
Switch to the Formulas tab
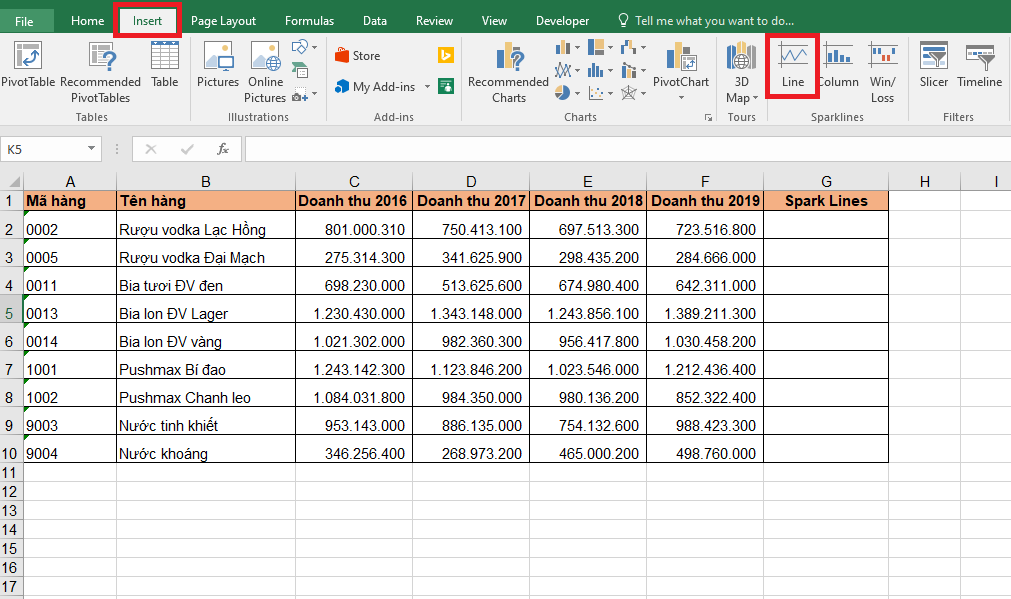[x=309, y=20]
